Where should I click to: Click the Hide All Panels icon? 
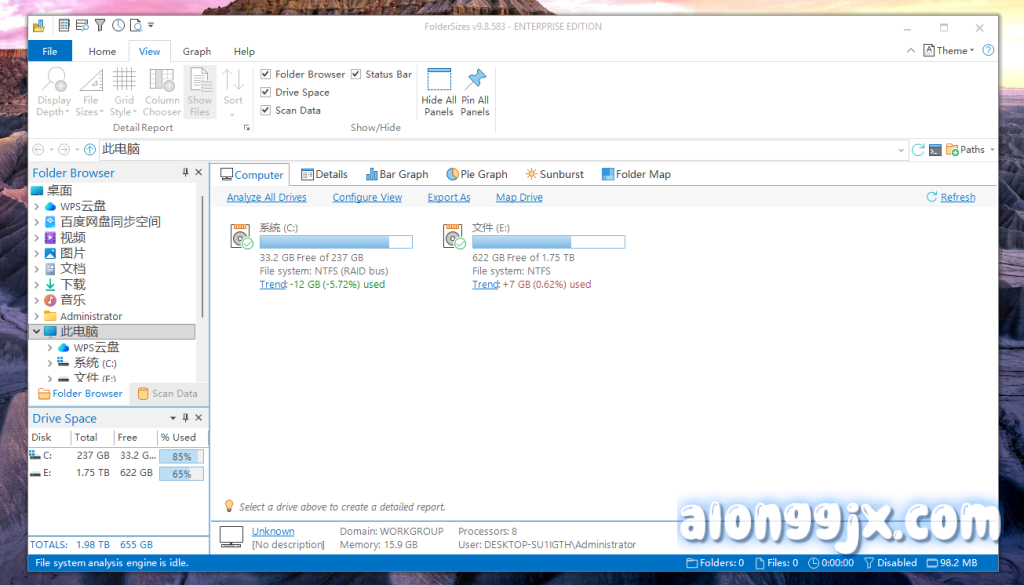pyautogui.click(x=439, y=80)
